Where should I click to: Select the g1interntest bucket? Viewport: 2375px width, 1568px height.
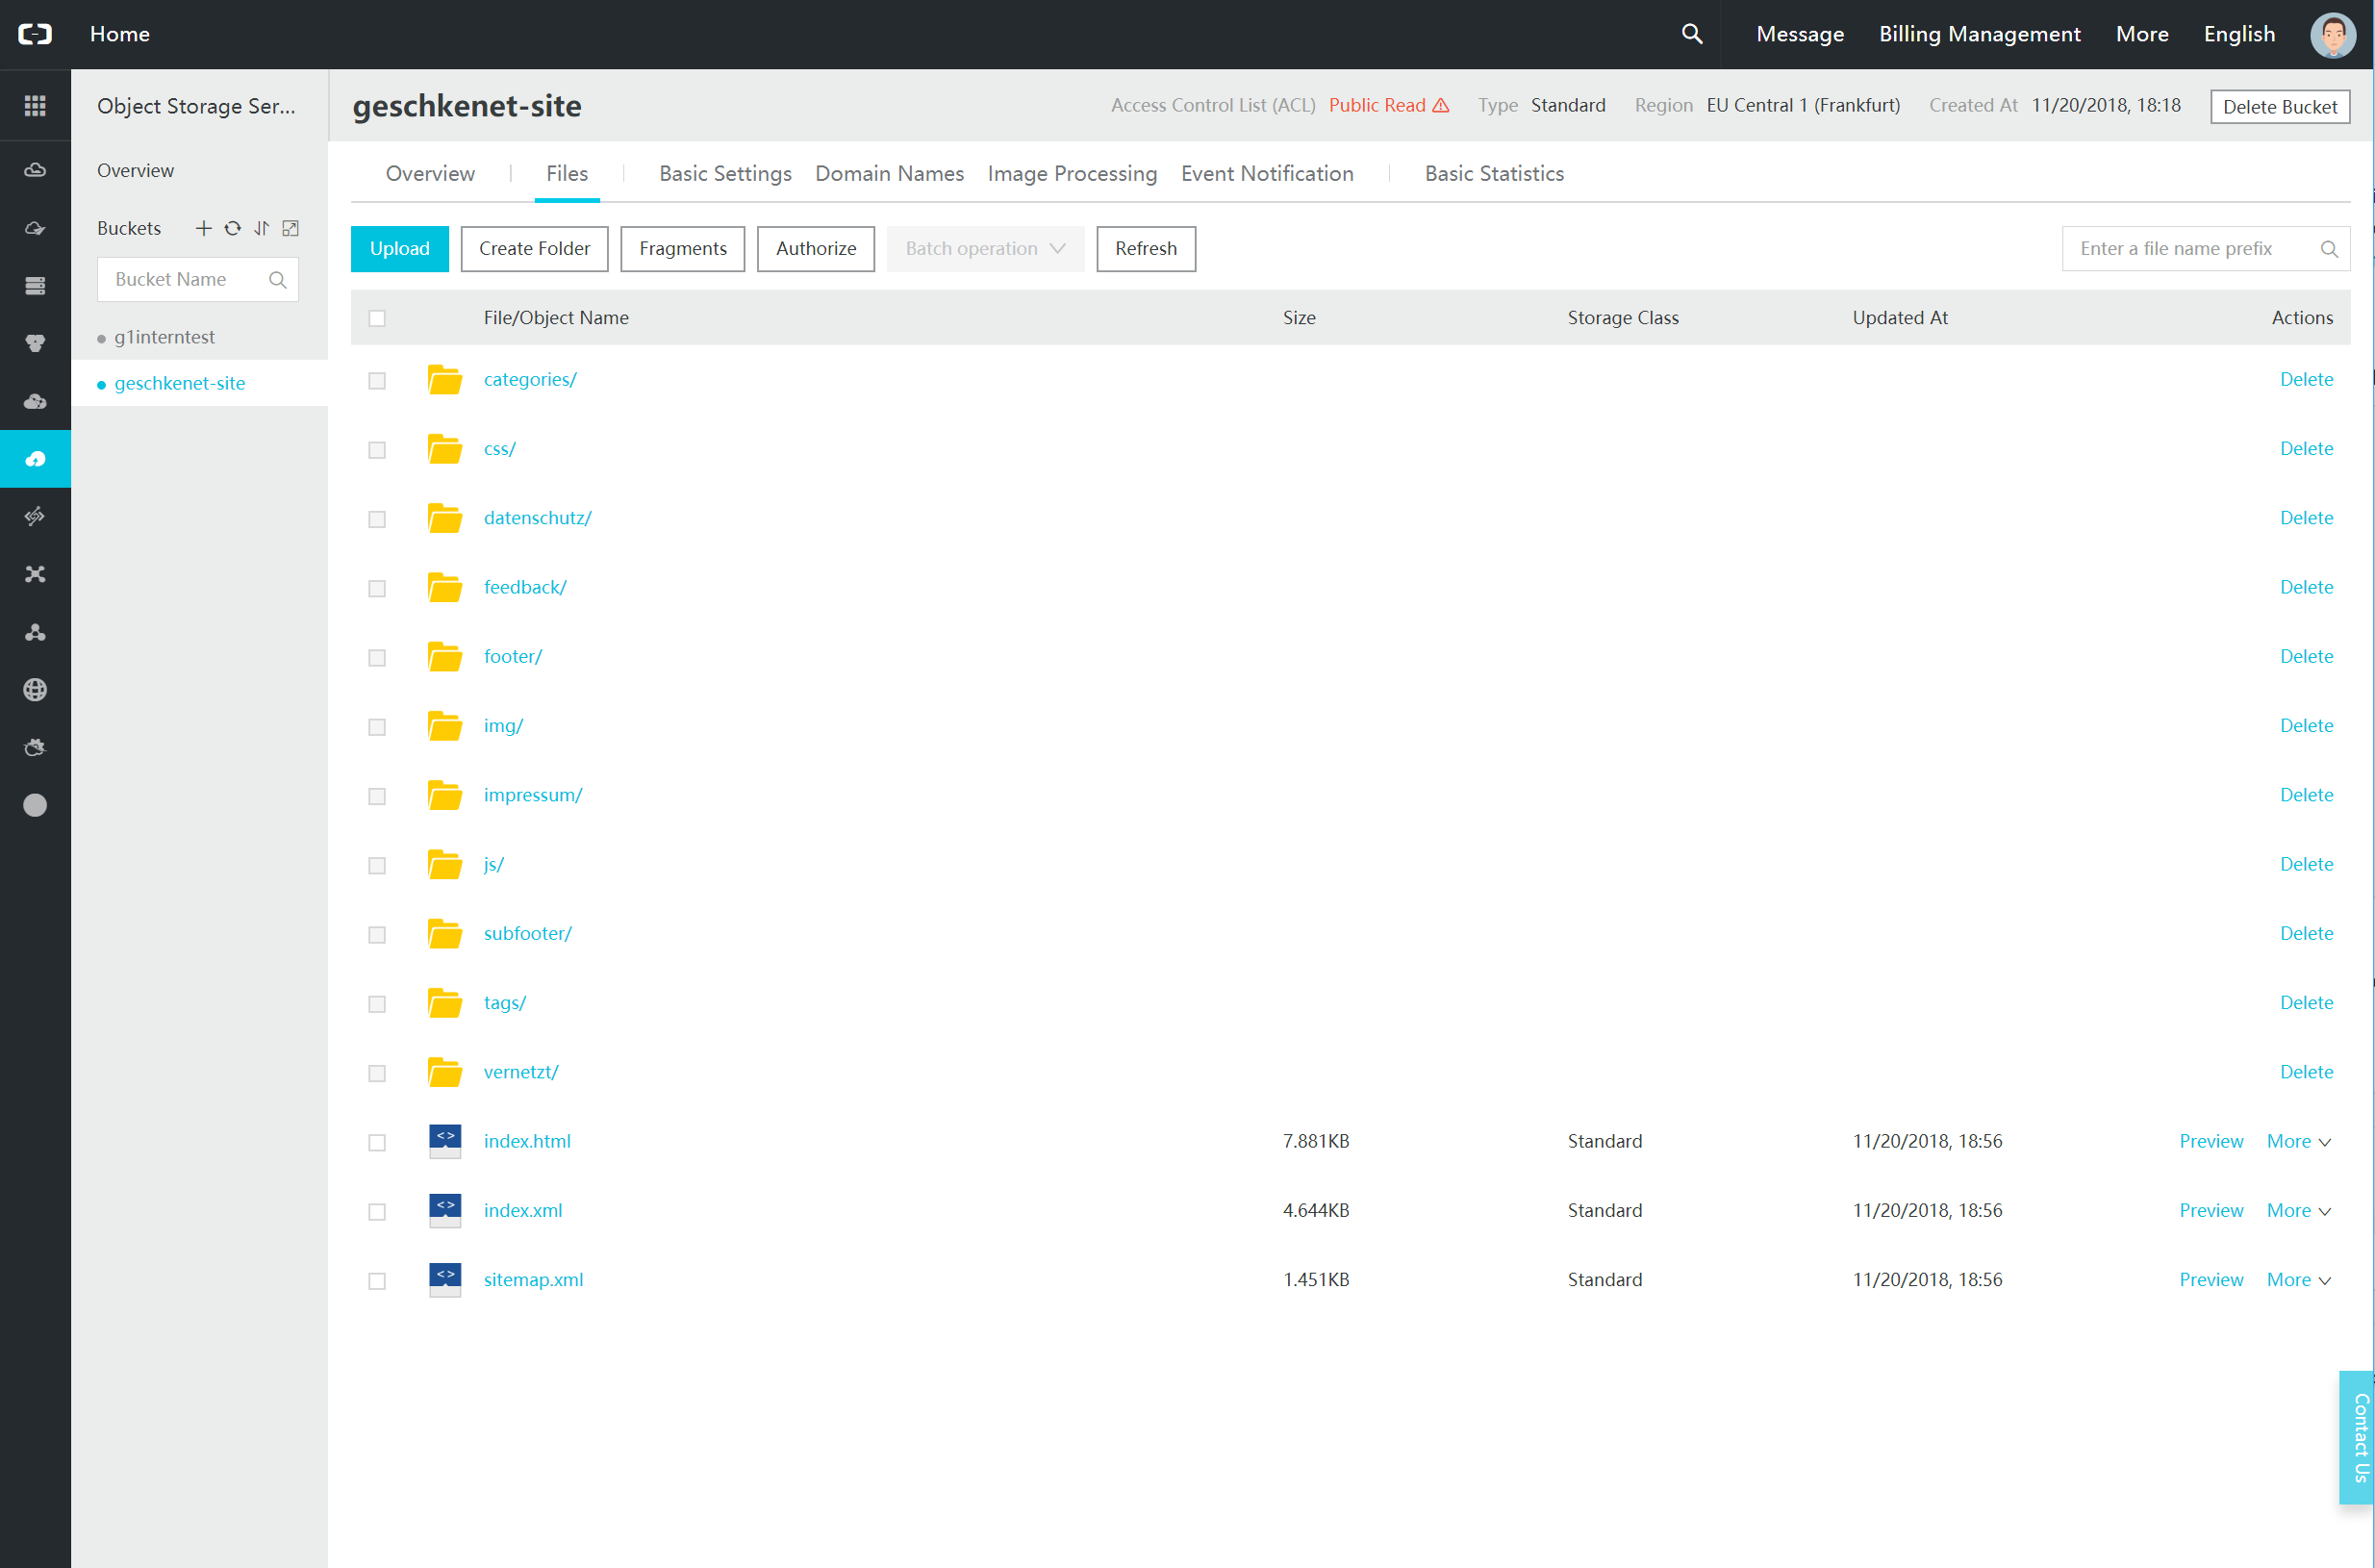click(165, 337)
